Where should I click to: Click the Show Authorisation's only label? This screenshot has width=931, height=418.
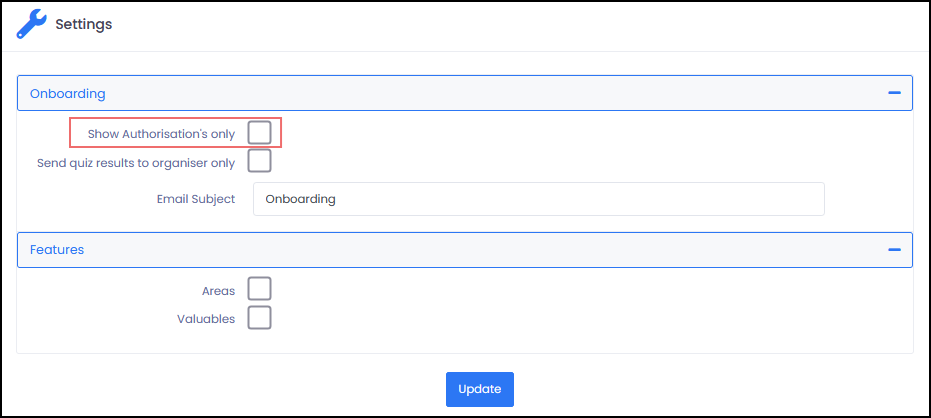click(x=161, y=133)
